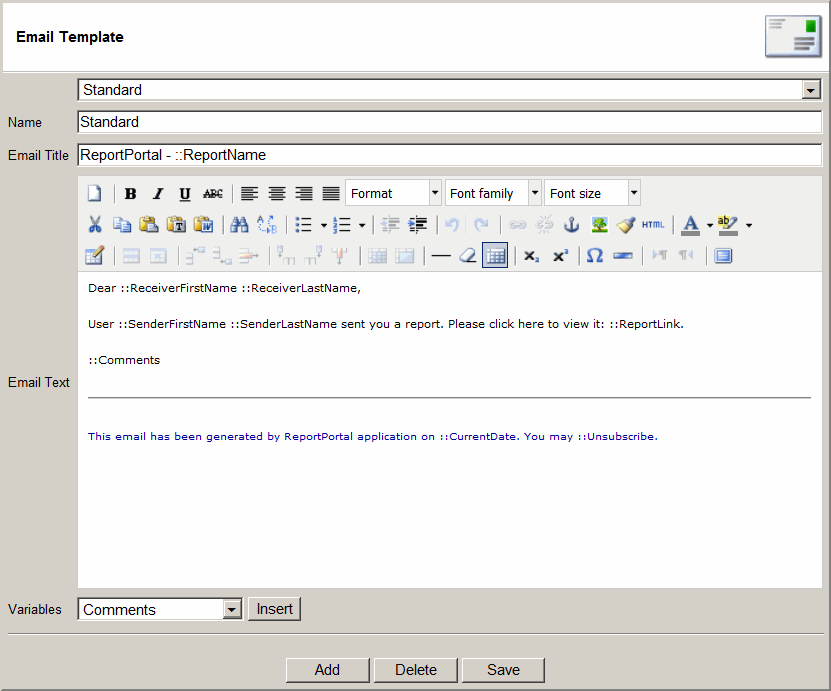Apply the highlight background color button
Image resolution: width=831 pixels, height=691 pixels.
[x=728, y=225]
